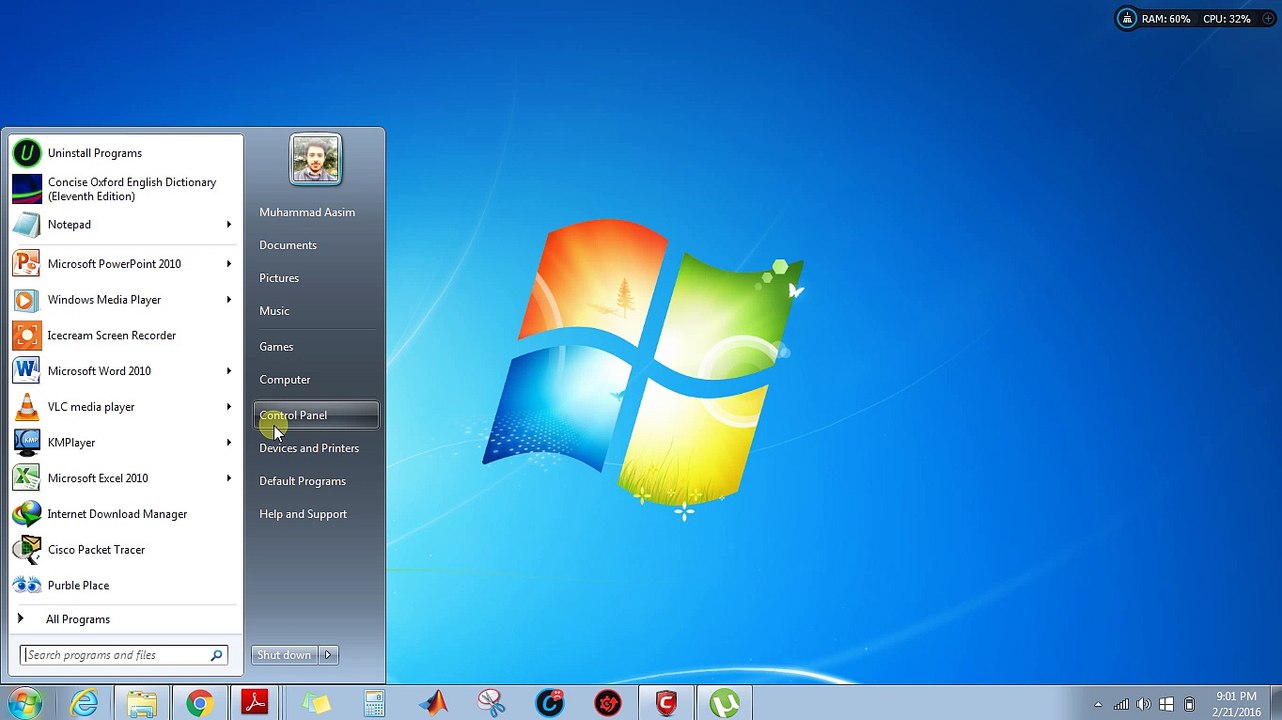Viewport: 1282px width, 720px height.
Task: Open Music library
Action: click(x=274, y=311)
